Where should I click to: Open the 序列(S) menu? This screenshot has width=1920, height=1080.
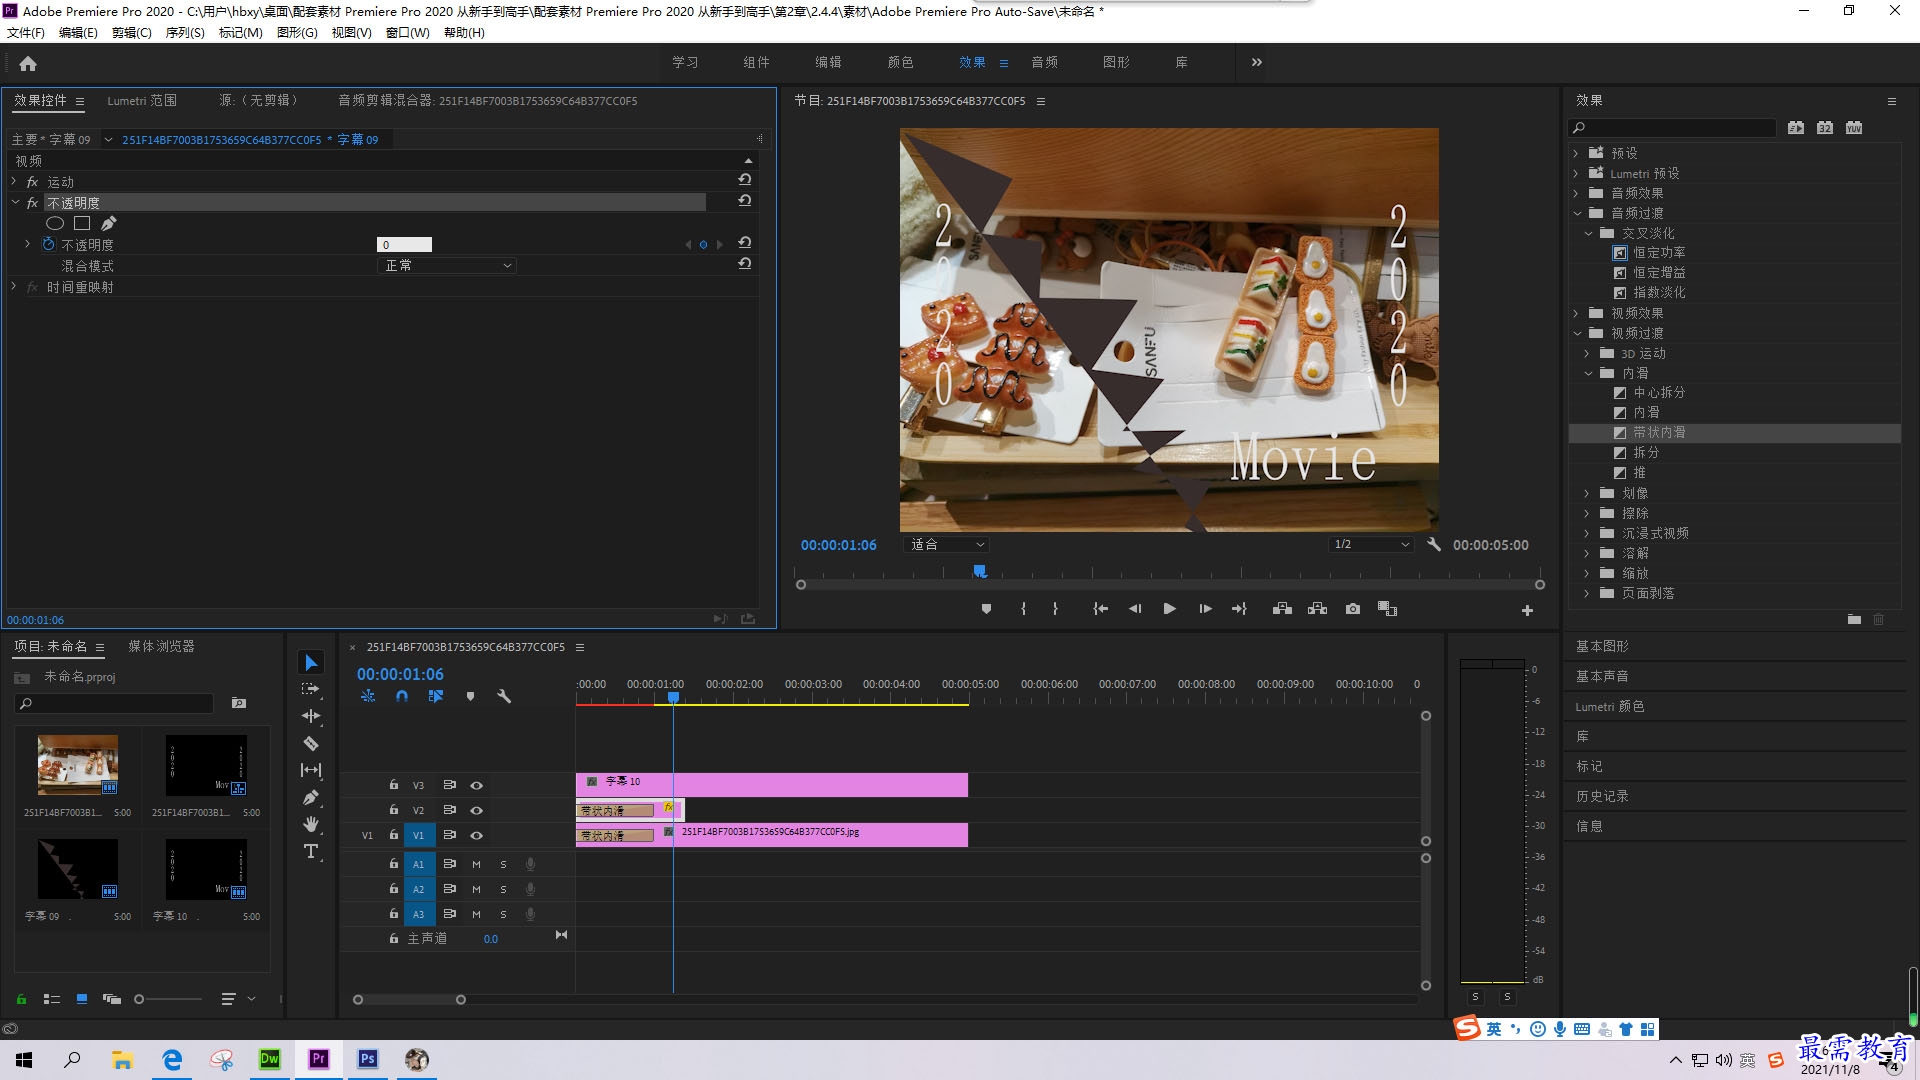pyautogui.click(x=185, y=33)
